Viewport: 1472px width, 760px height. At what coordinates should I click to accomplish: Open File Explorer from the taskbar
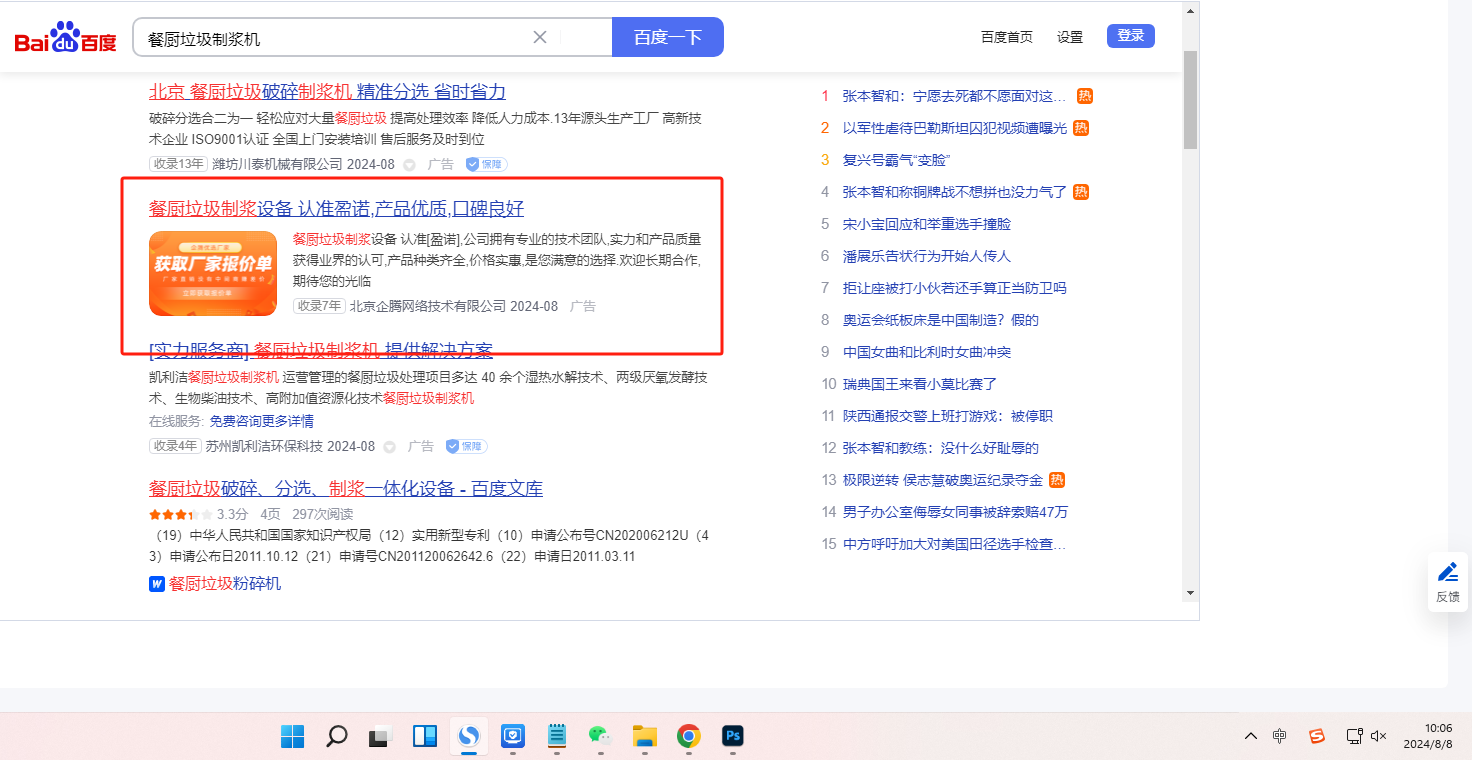click(x=644, y=737)
